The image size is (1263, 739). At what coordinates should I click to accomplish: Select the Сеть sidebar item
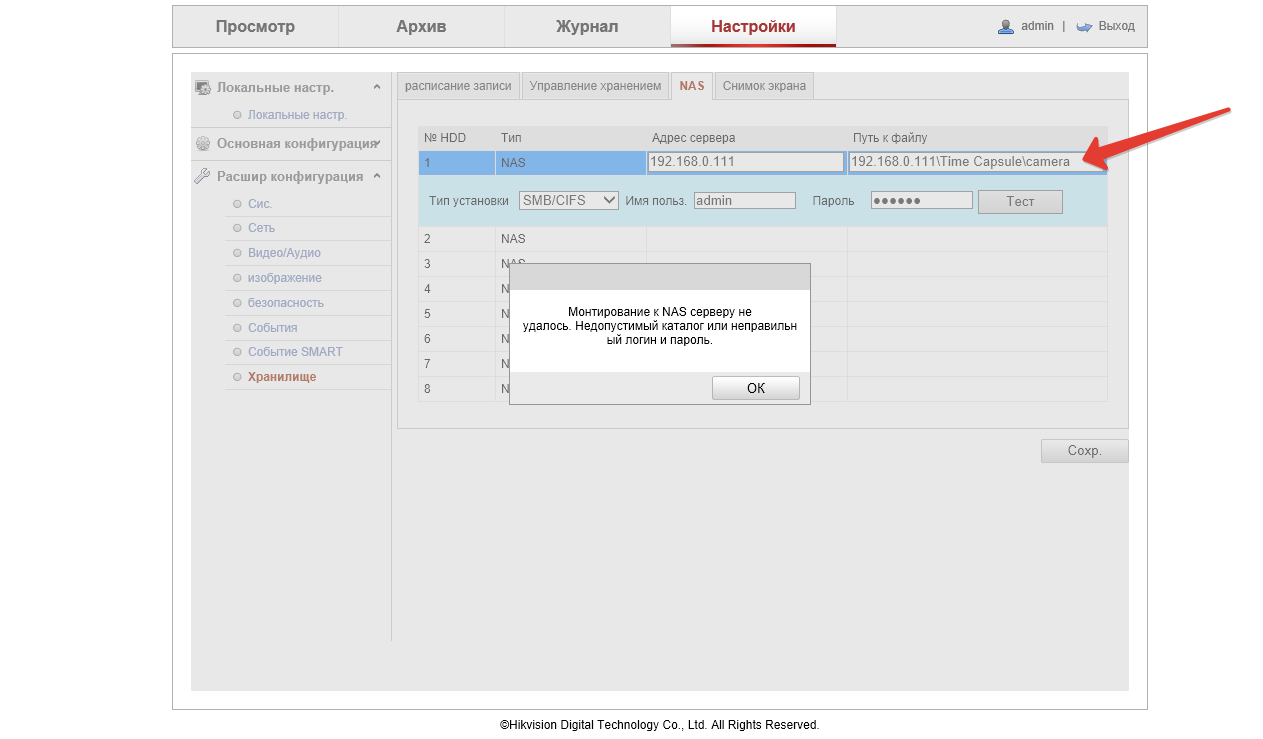(261, 228)
